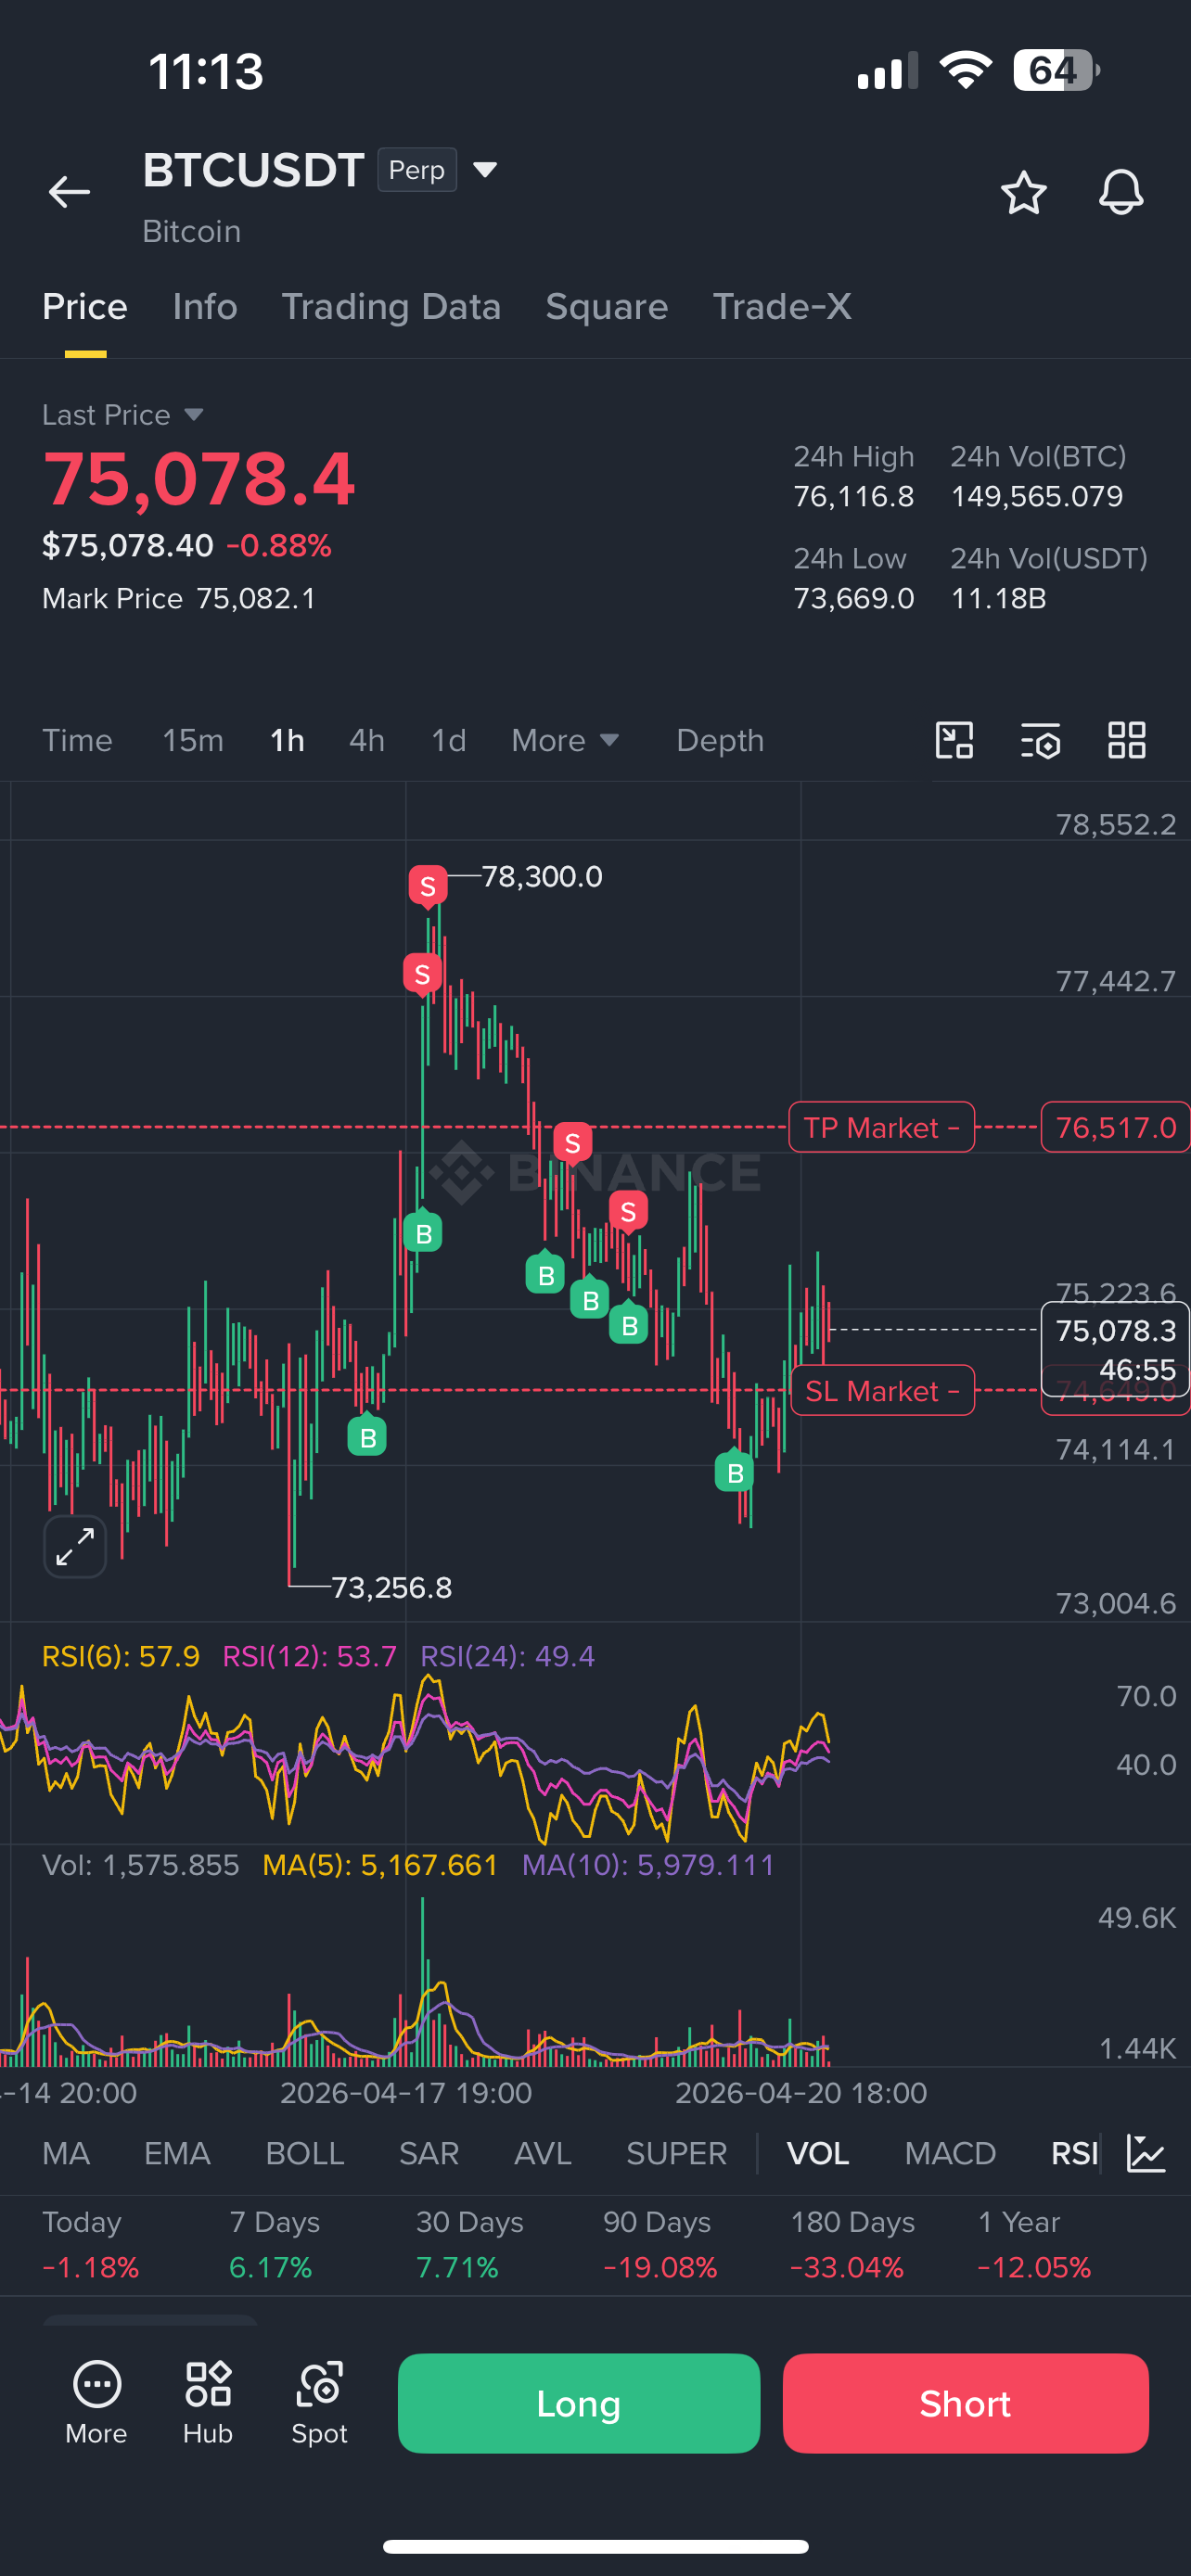Screen dimensions: 1191x2576
Task: Open the chart drawing tools icon
Action: pyautogui.click(x=954, y=740)
